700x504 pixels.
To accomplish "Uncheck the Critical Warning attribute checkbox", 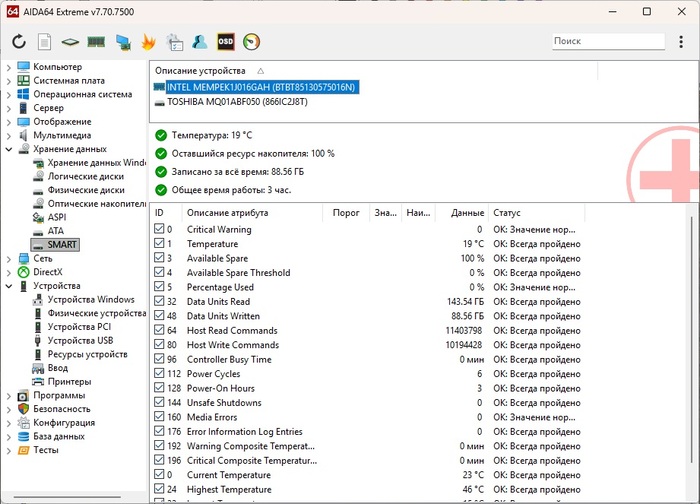I will (x=160, y=230).
